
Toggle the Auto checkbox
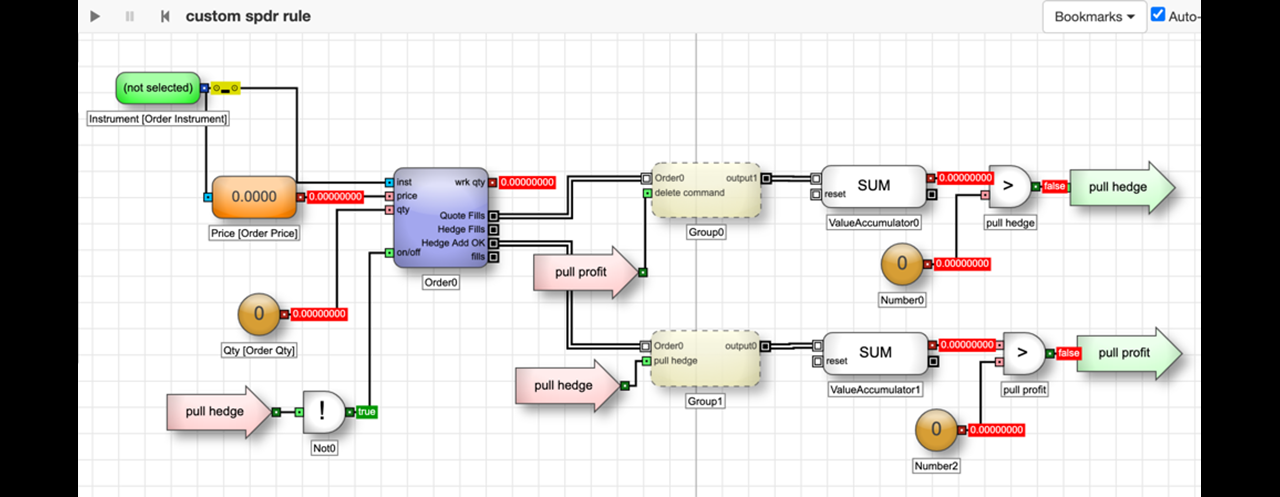(x=1158, y=15)
